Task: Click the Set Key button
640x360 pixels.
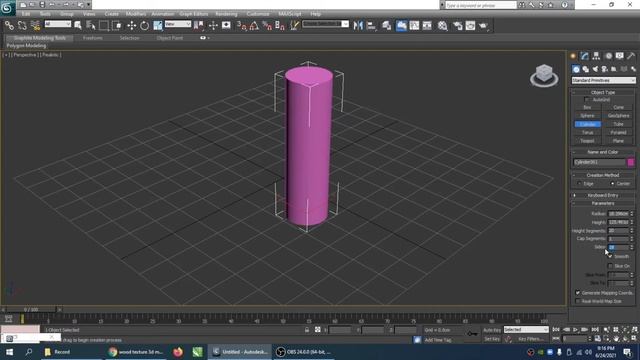Action: coord(492,339)
